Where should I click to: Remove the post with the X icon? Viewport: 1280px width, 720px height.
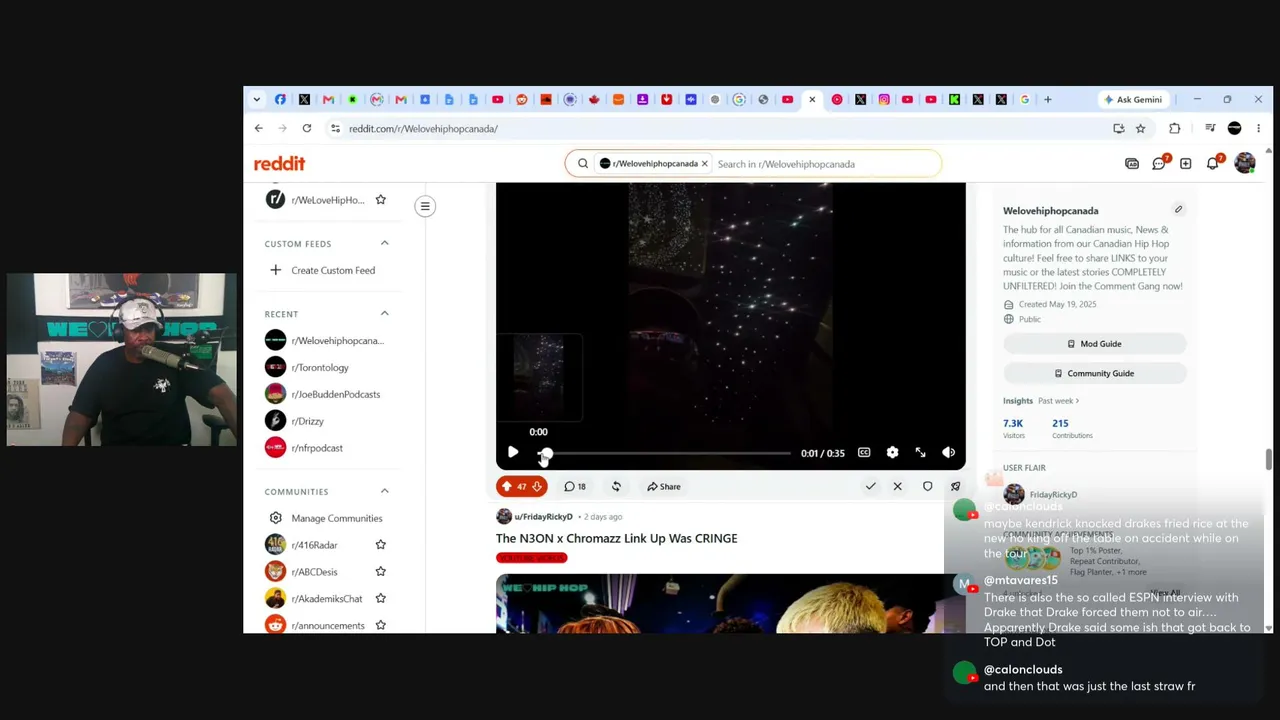point(897,487)
